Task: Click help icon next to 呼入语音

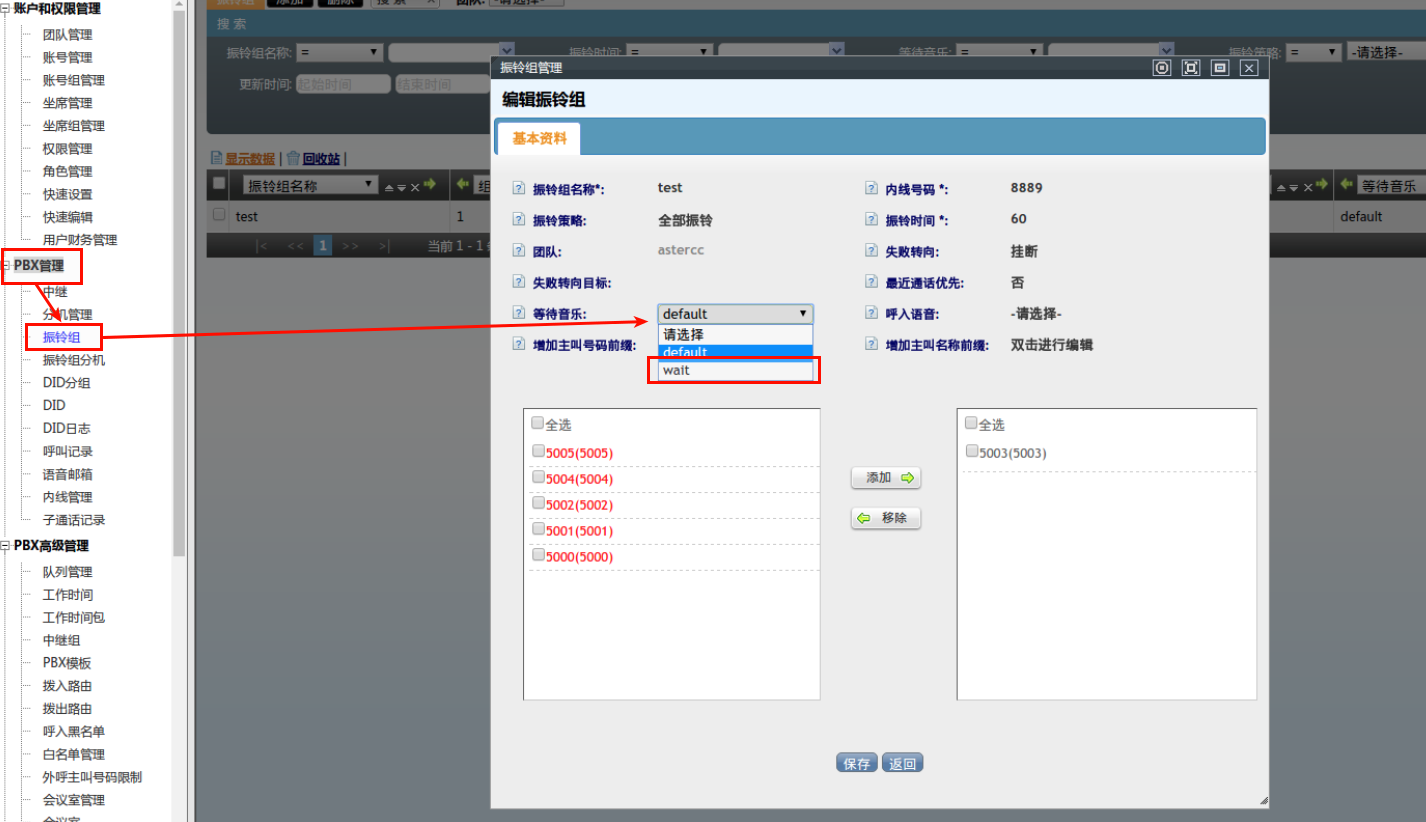Action: tap(871, 313)
